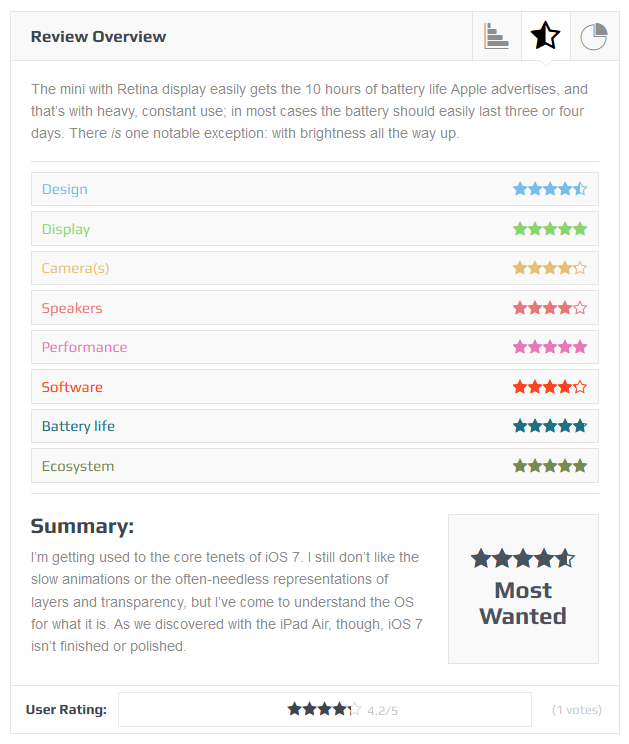
Task: Click the Ecosystem rating stars
Action: click(549, 466)
